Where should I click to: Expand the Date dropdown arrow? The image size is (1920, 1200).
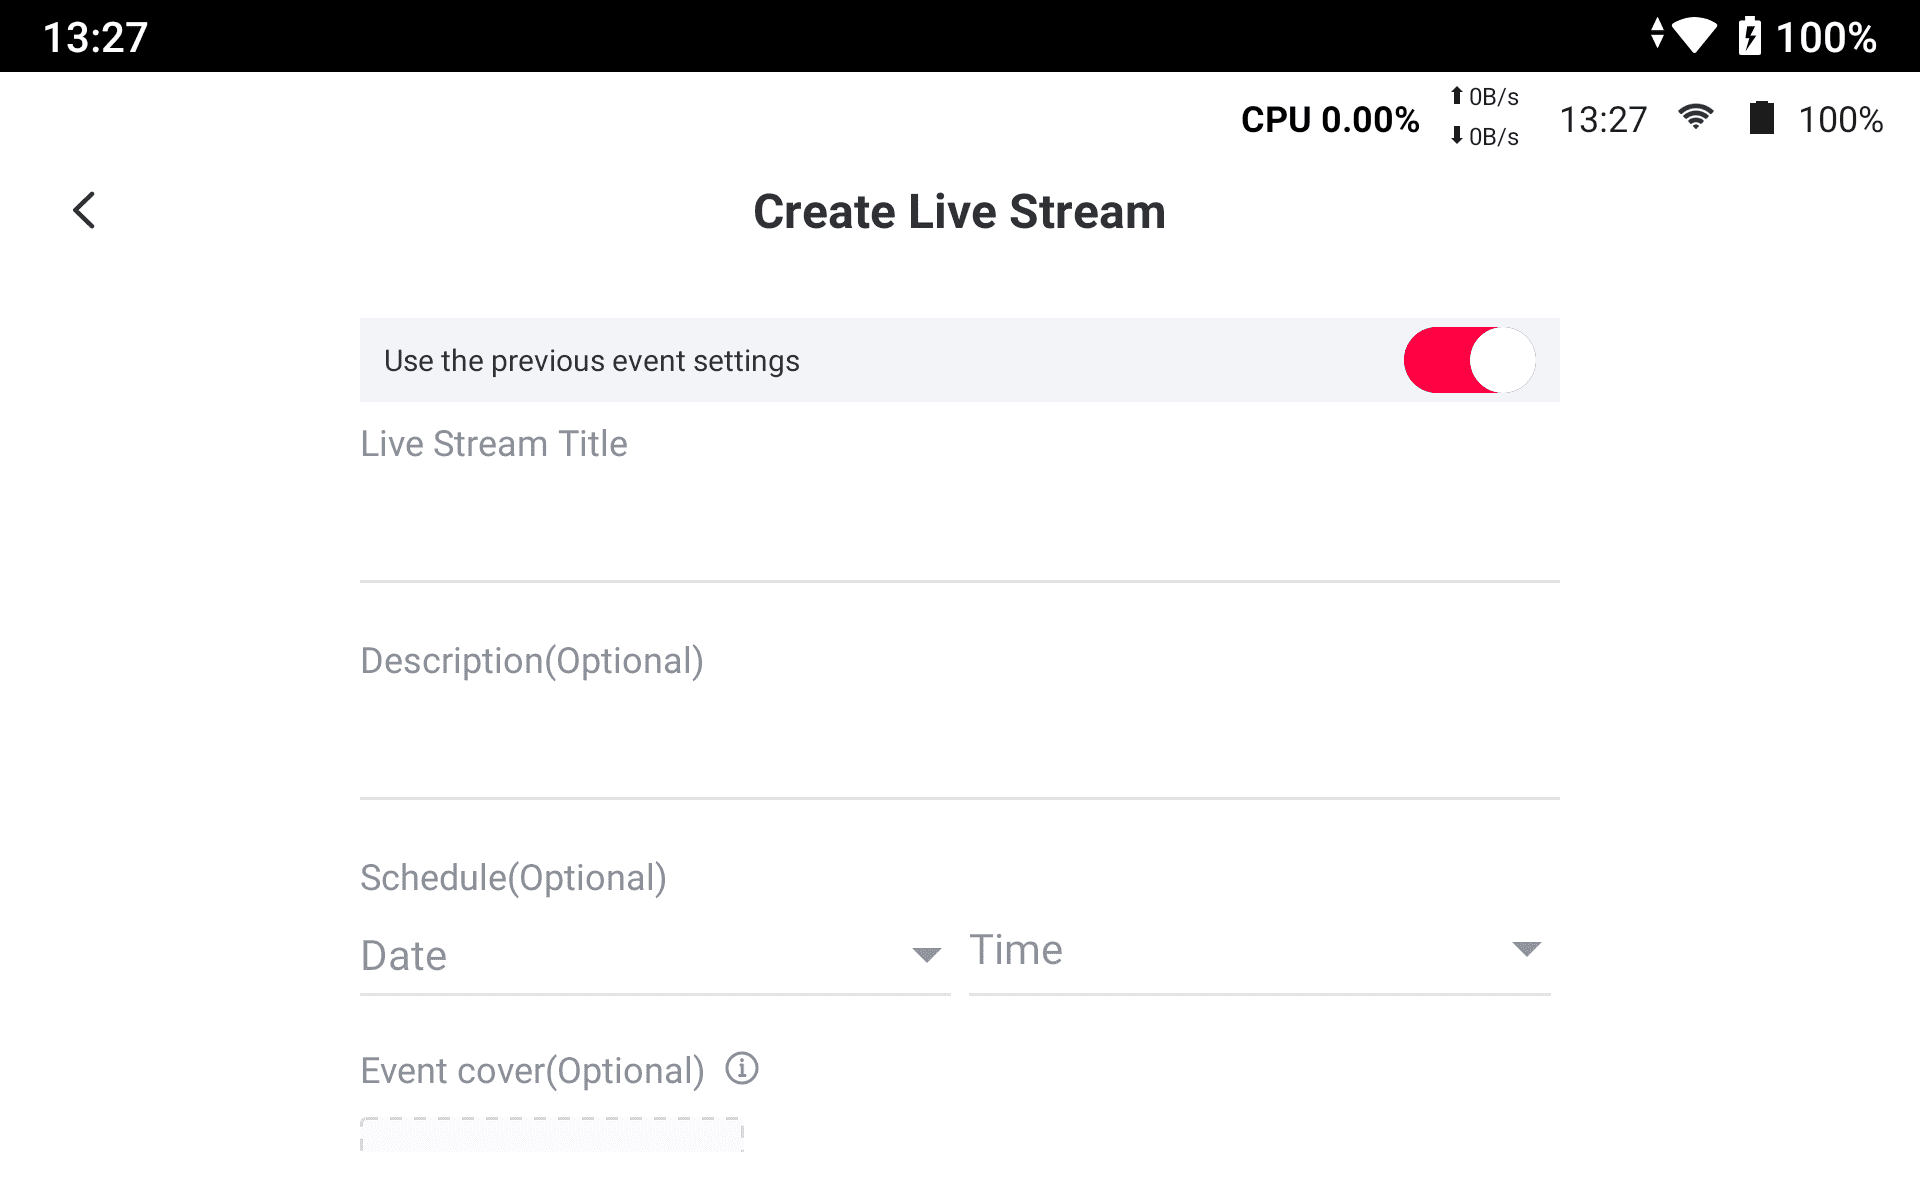click(x=927, y=955)
